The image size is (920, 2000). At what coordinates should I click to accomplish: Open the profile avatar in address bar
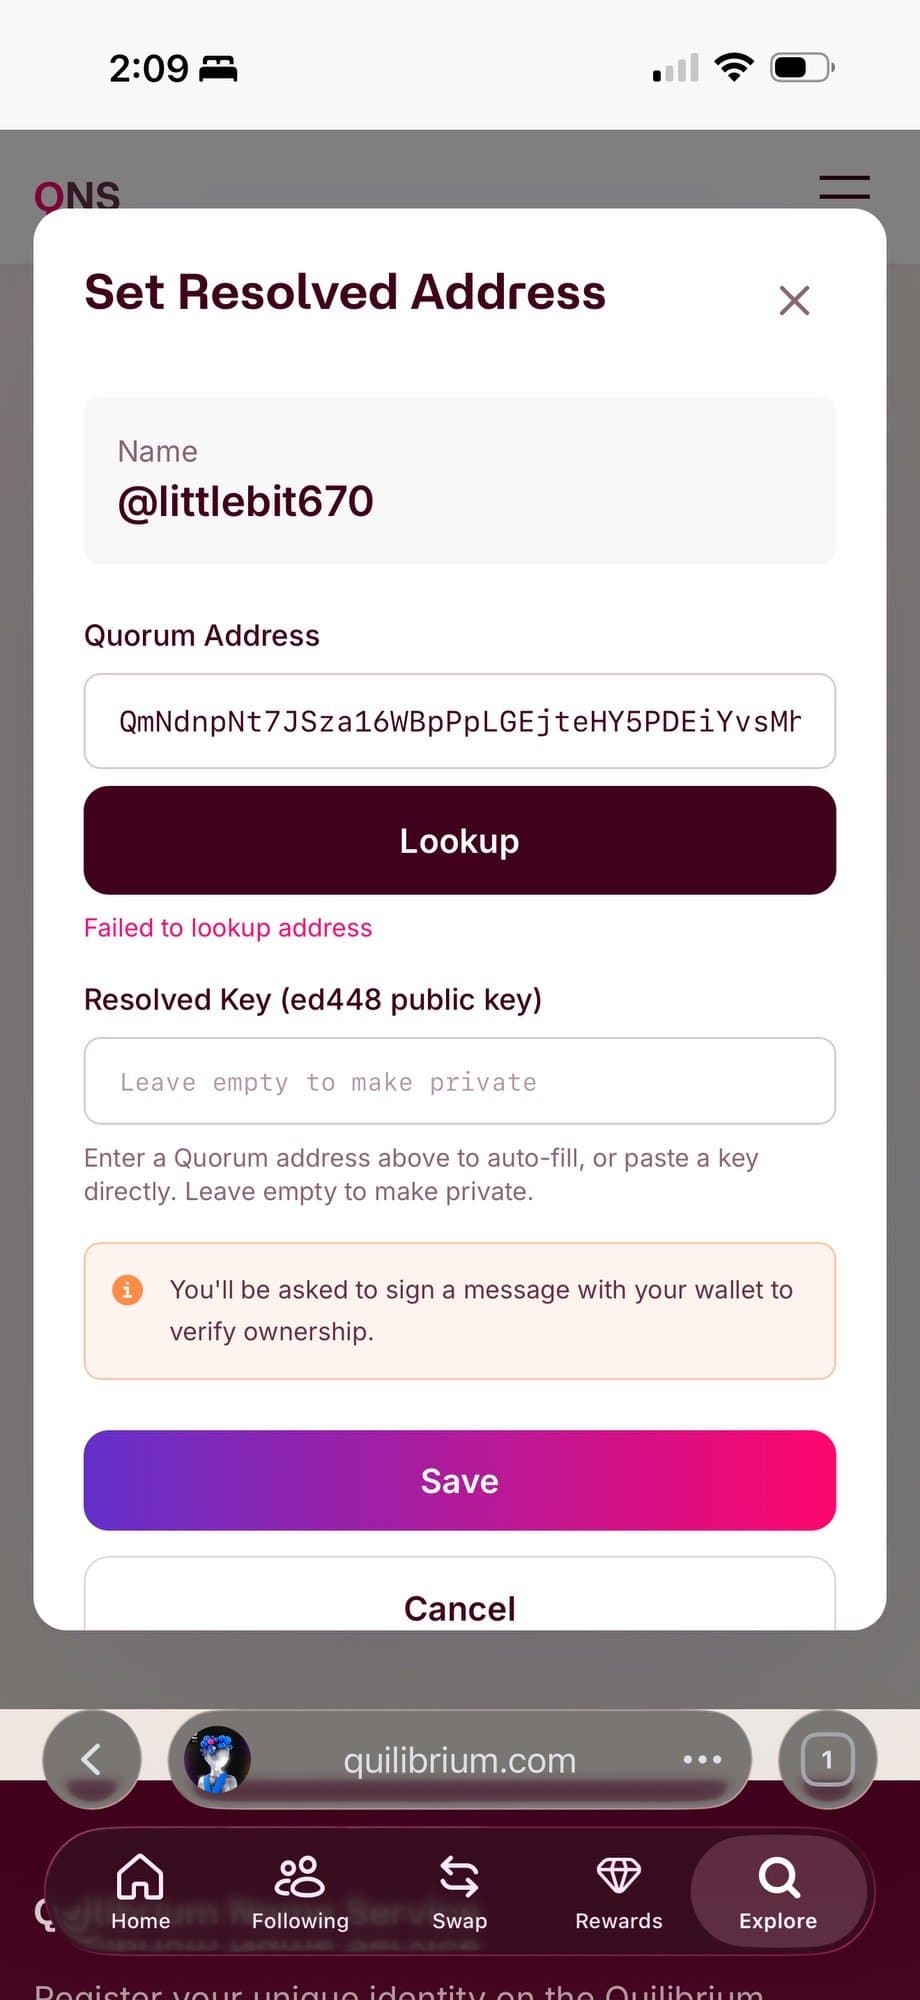click(217, 1759)
